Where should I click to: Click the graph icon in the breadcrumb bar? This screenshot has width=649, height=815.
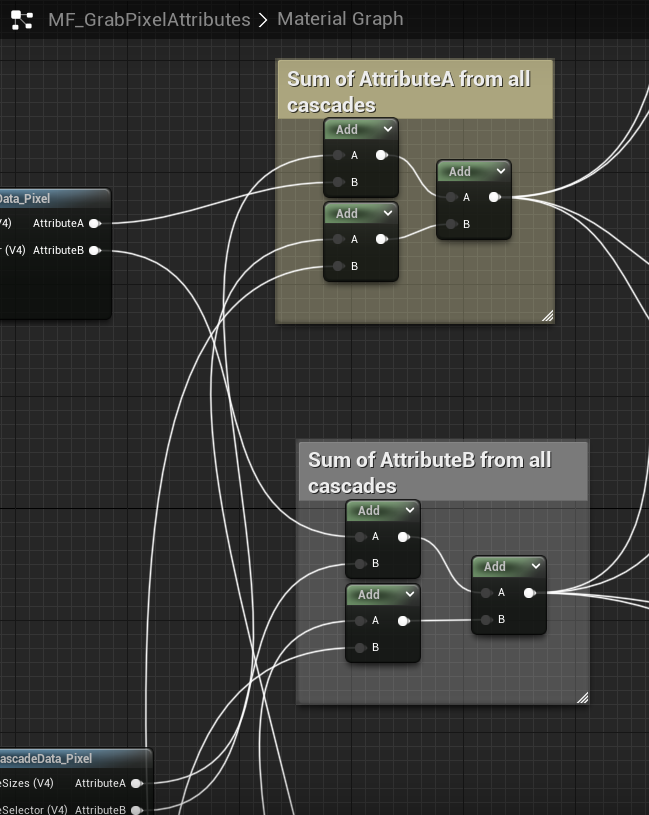tap(23, 19)
